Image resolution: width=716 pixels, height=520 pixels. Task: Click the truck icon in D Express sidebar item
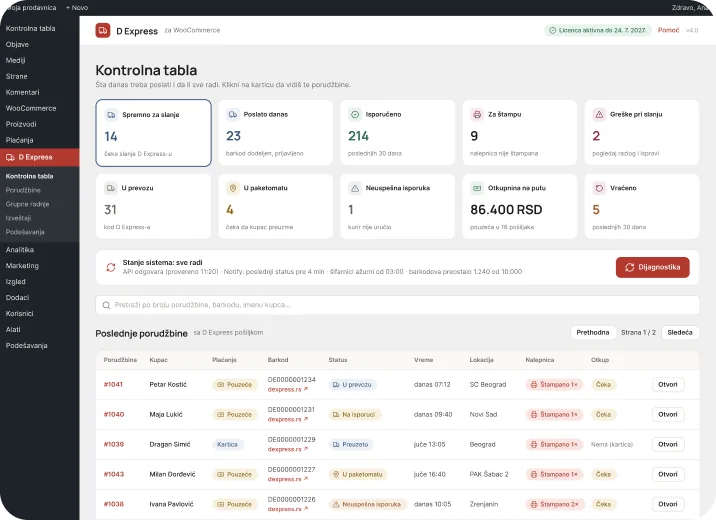[x=10, y=158]
